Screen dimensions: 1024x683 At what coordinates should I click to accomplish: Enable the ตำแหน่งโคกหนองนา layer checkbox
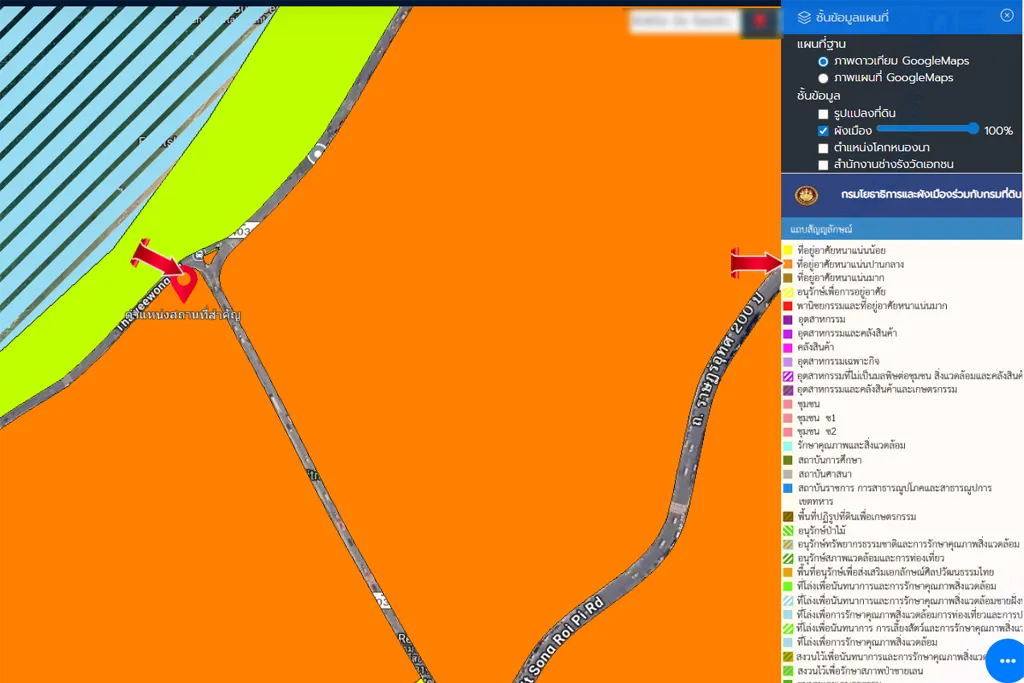[x=823, y=148]
